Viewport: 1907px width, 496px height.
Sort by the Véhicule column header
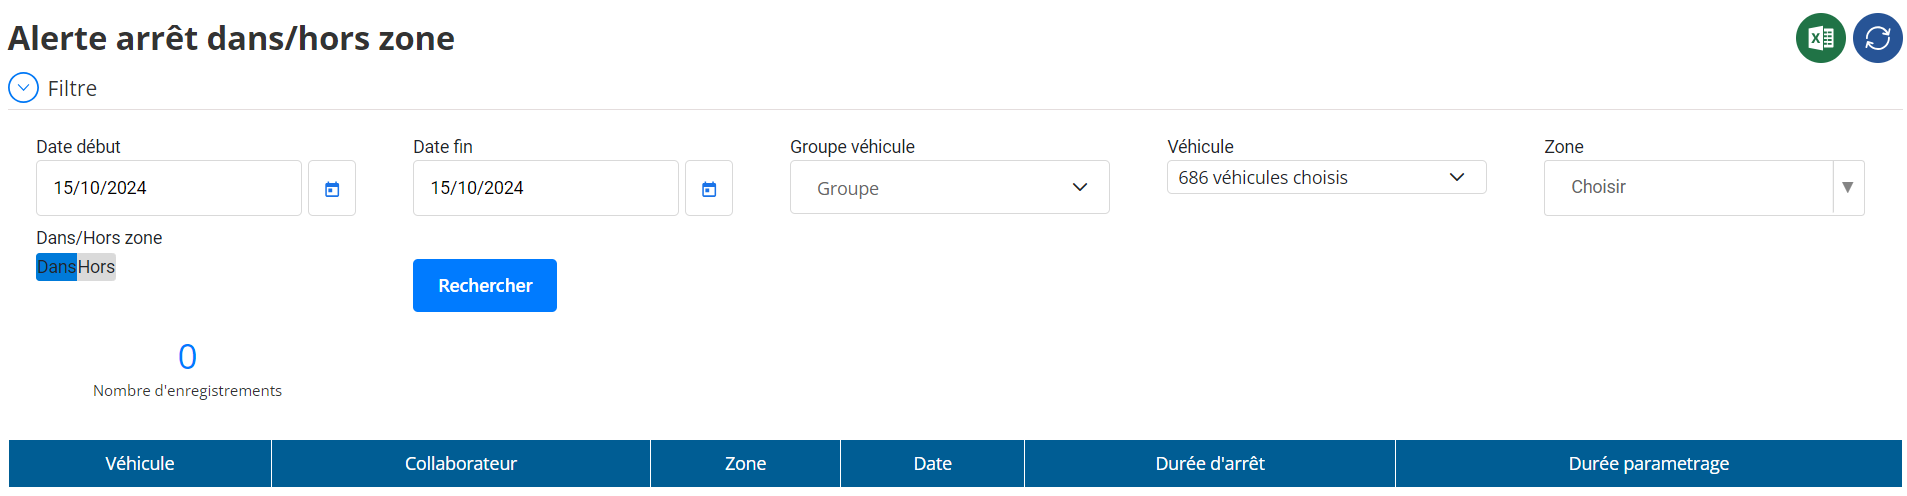click(140, 464)
